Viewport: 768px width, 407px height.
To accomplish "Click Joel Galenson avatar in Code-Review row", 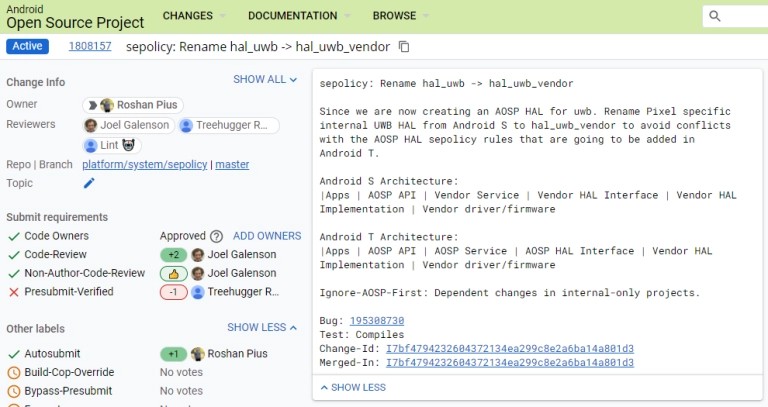I will pyautogui.click(x=198, y=255).
